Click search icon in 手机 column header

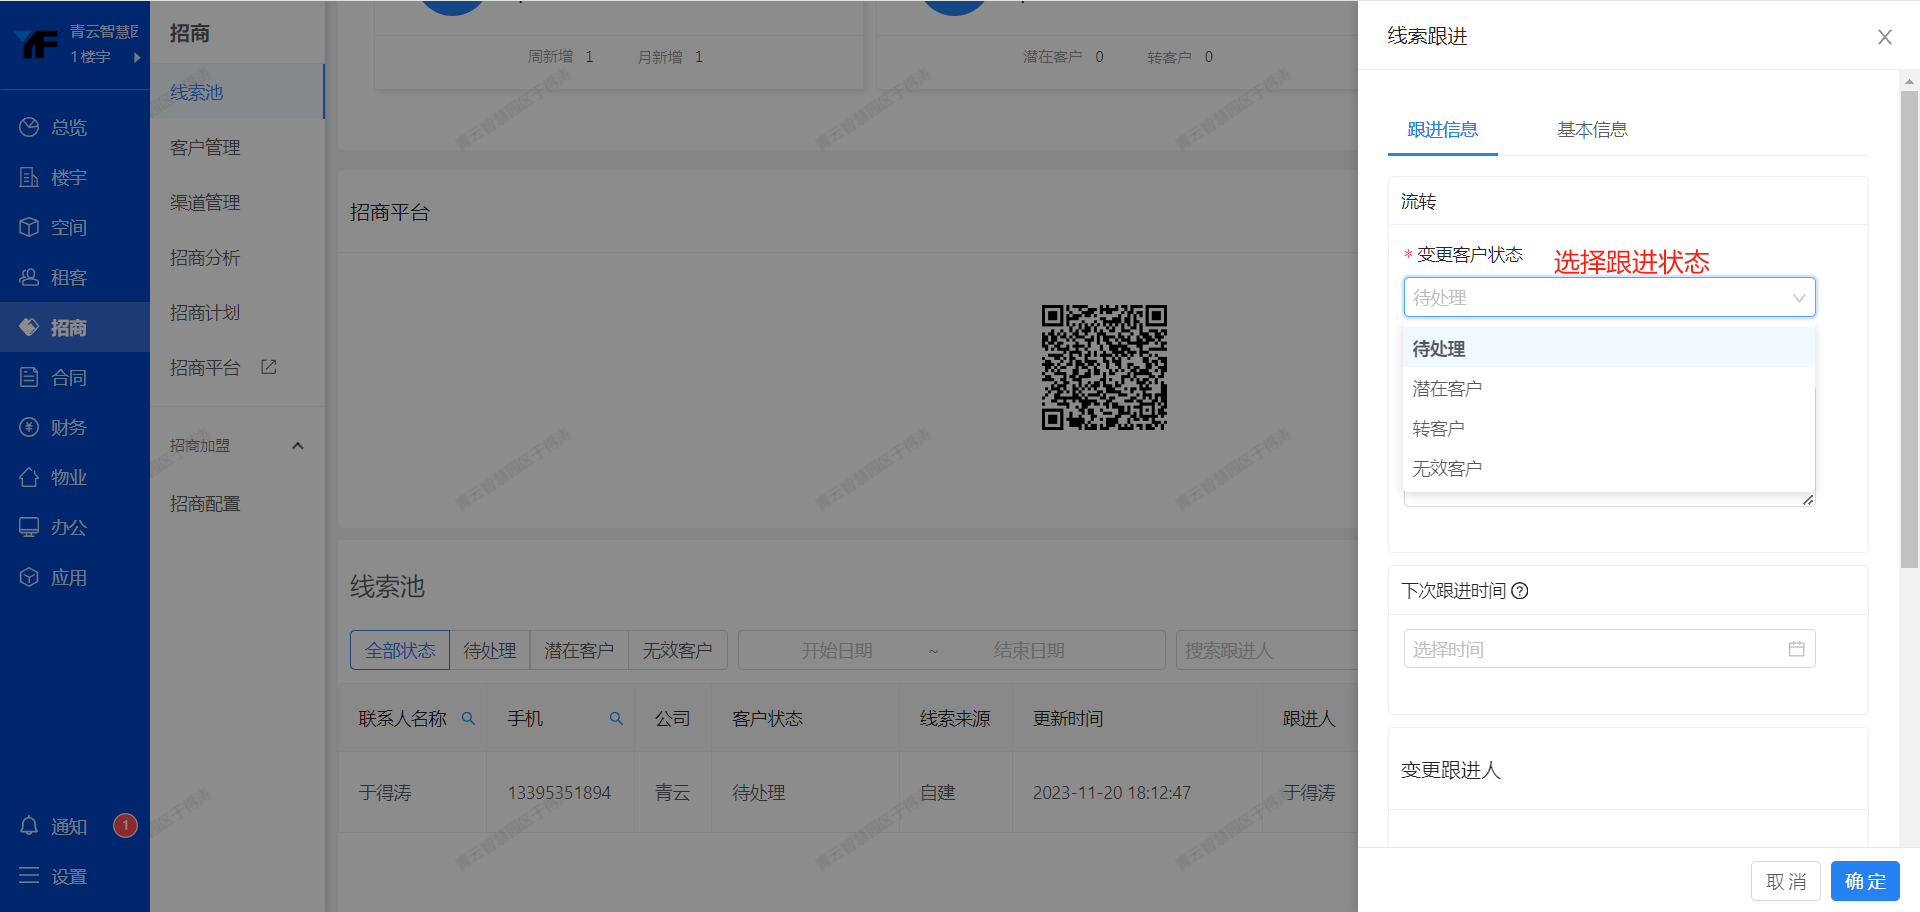click(x=616, y=718)
